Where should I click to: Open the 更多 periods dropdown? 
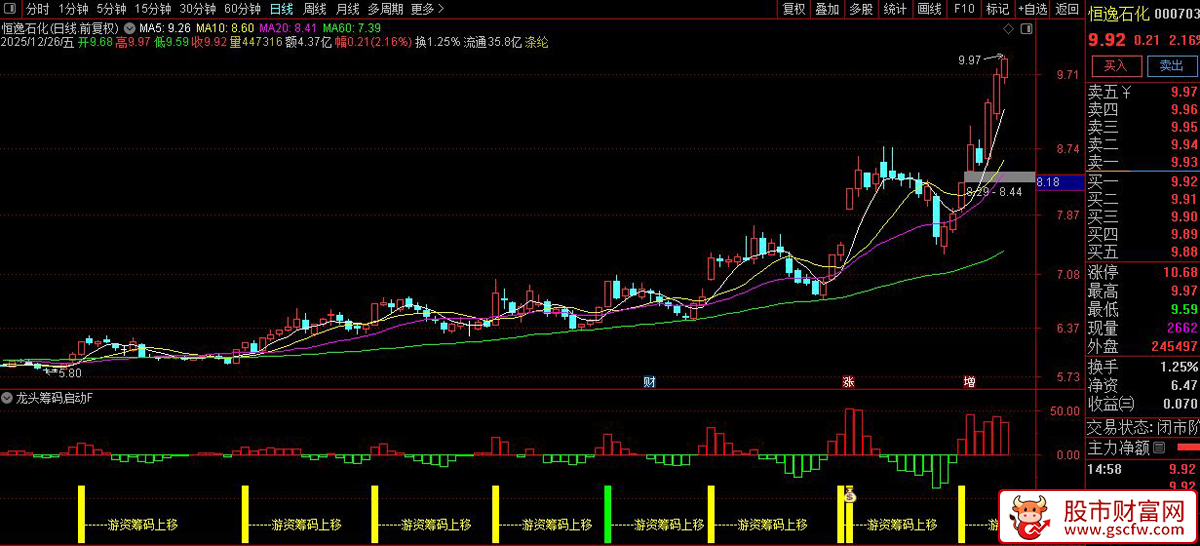[427, 9]
